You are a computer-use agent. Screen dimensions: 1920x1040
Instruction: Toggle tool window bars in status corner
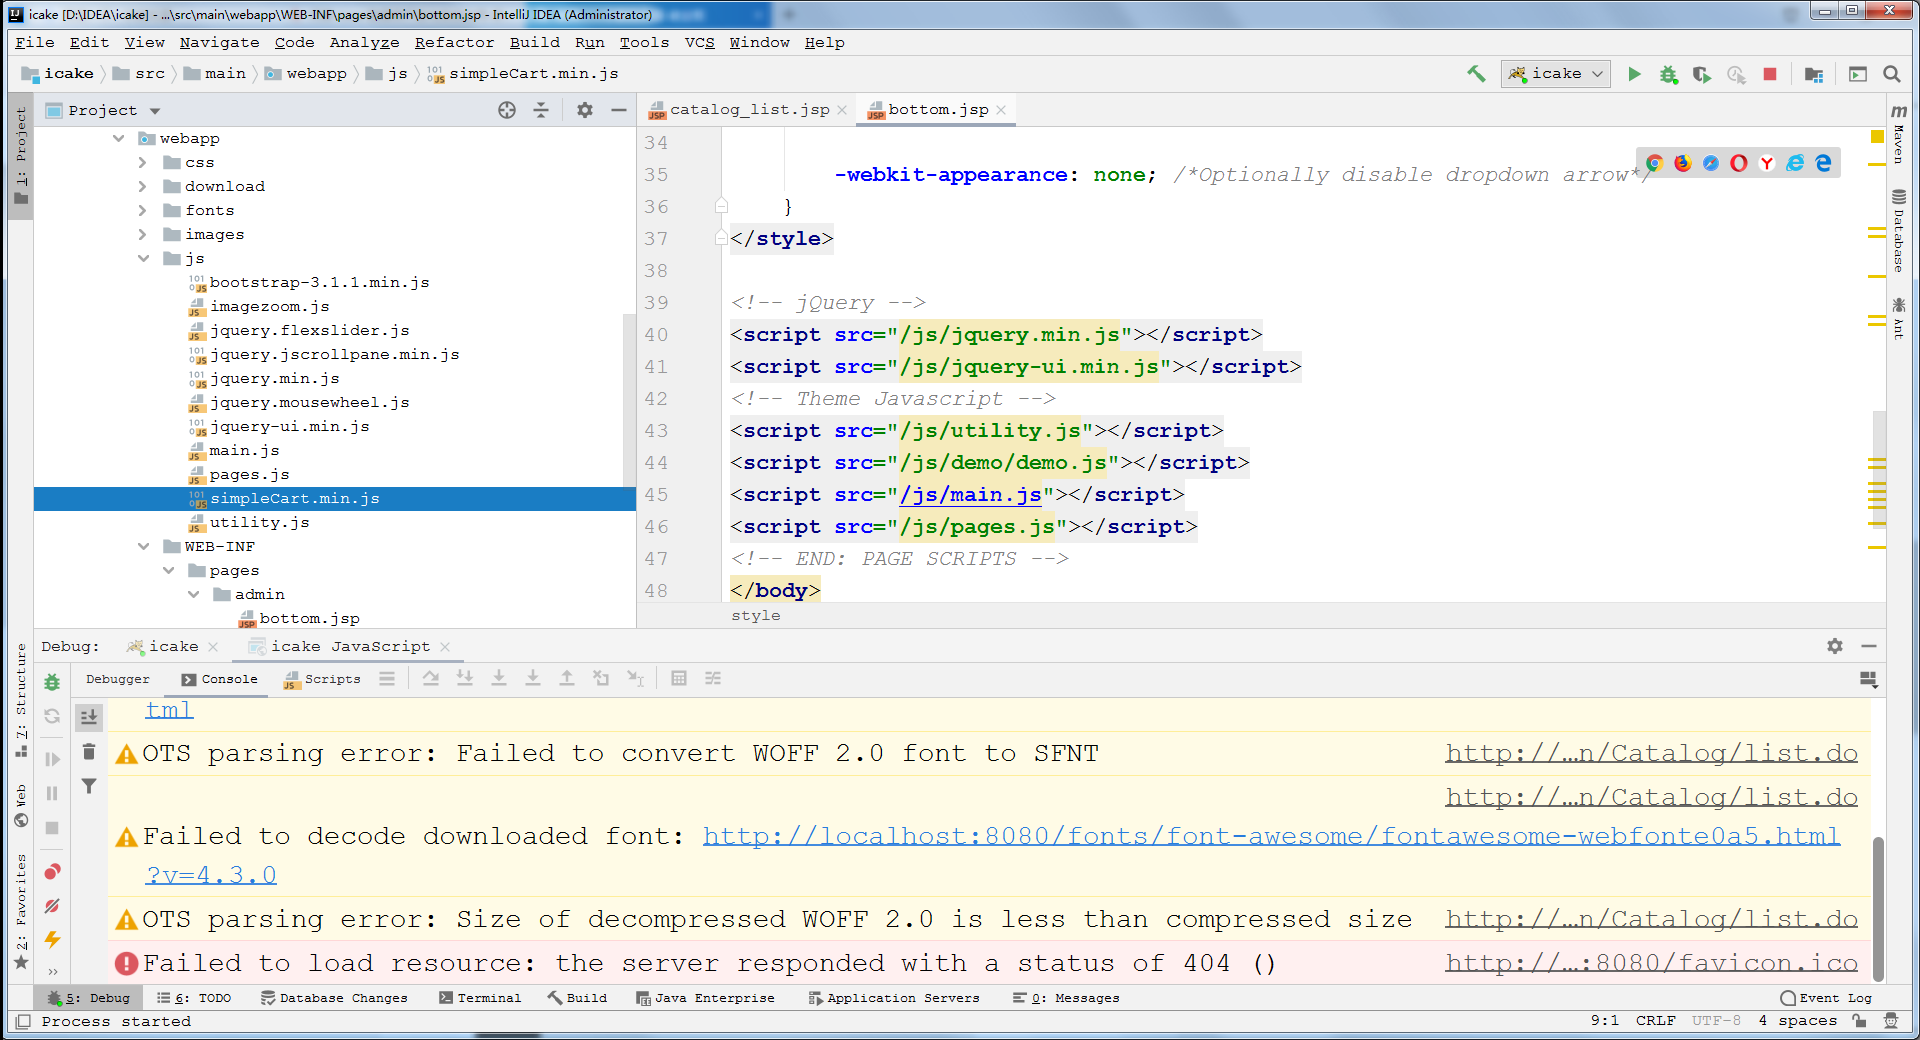pyautogui.click(x=22, y=1021)
